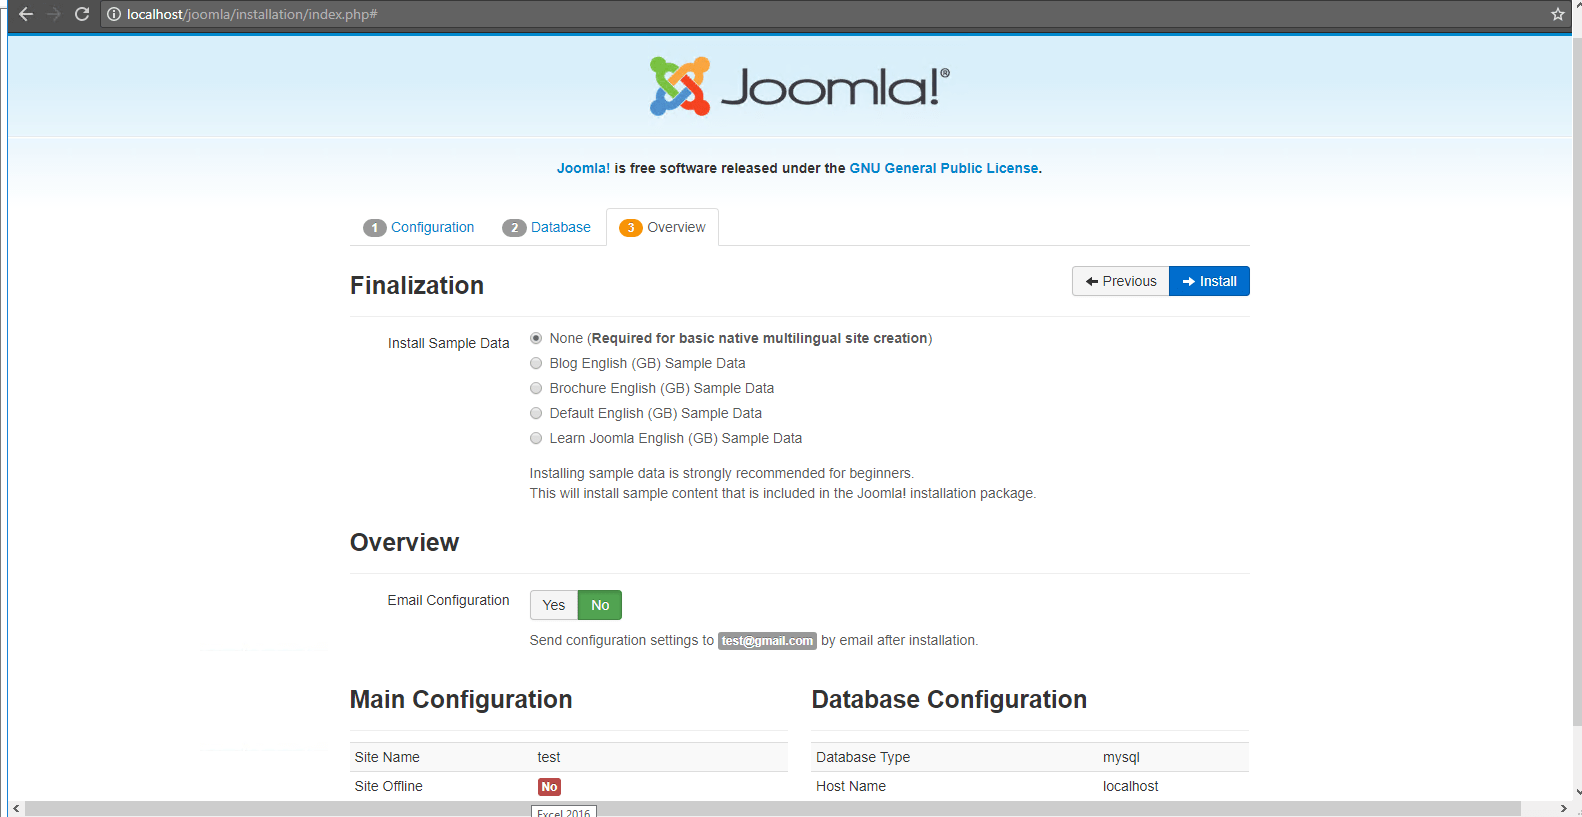Open the Configuration step tab

pyautogui.click(x=419, y=227)
